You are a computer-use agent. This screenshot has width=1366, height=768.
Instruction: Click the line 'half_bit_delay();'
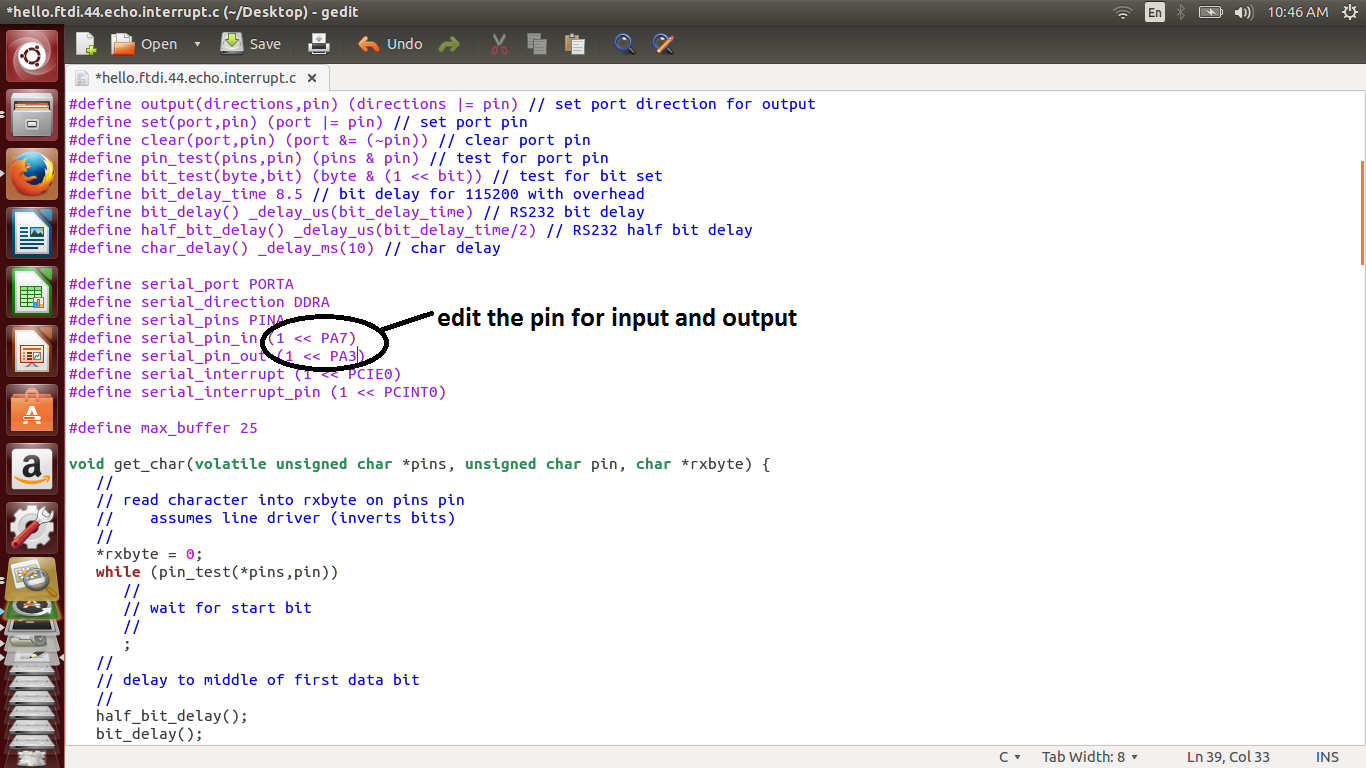point(172,716)
